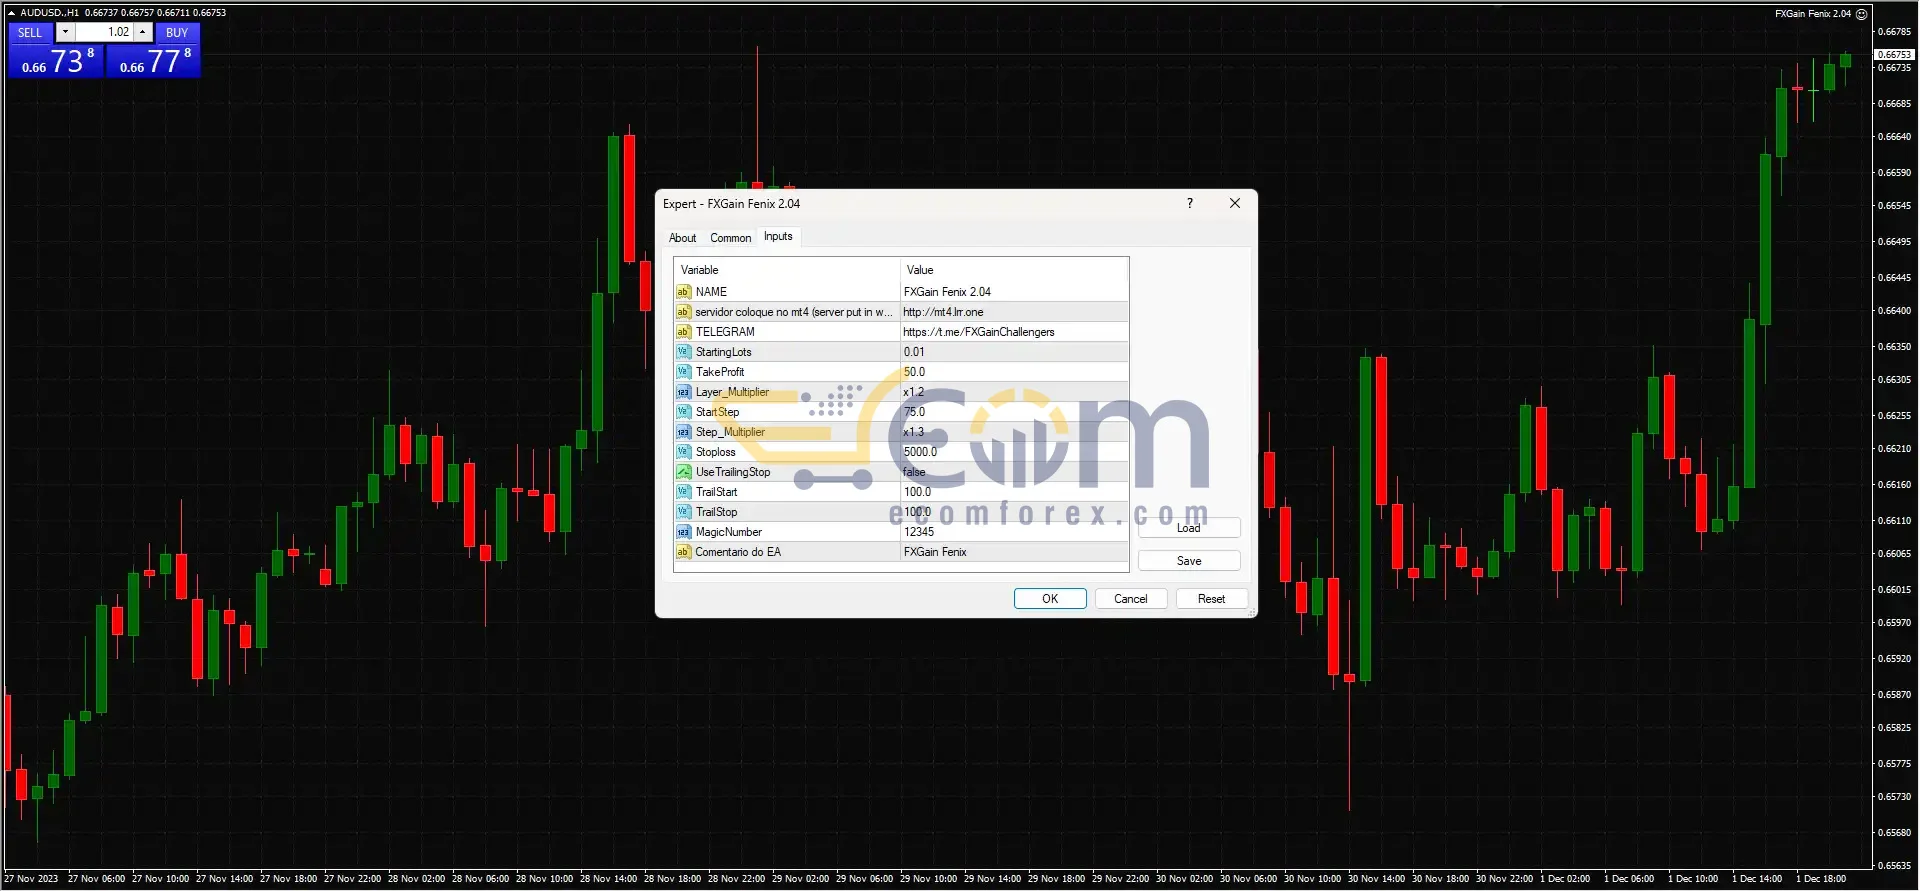Select the TELEGRAM value t.me/FXGainChallengers
The height and width of the screenshot is (891, 1920).
pos(979,332)
